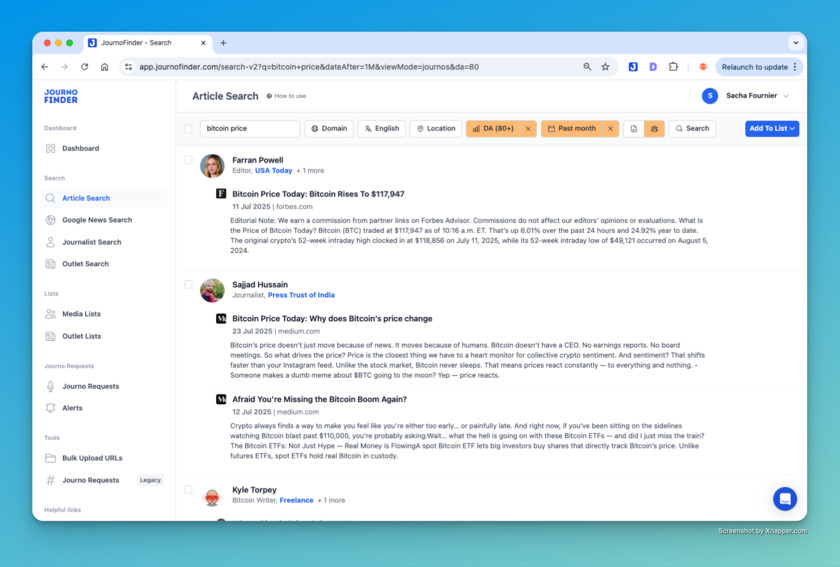Go to Journalist Search

[x=92, y=242]
